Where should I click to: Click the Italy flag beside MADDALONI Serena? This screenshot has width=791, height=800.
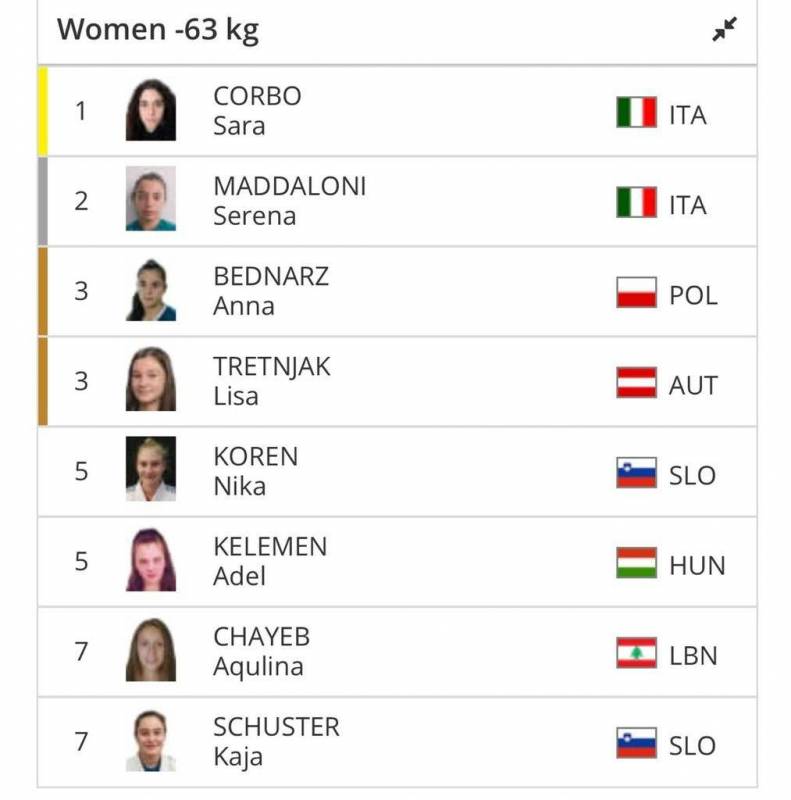coord(636,202)
